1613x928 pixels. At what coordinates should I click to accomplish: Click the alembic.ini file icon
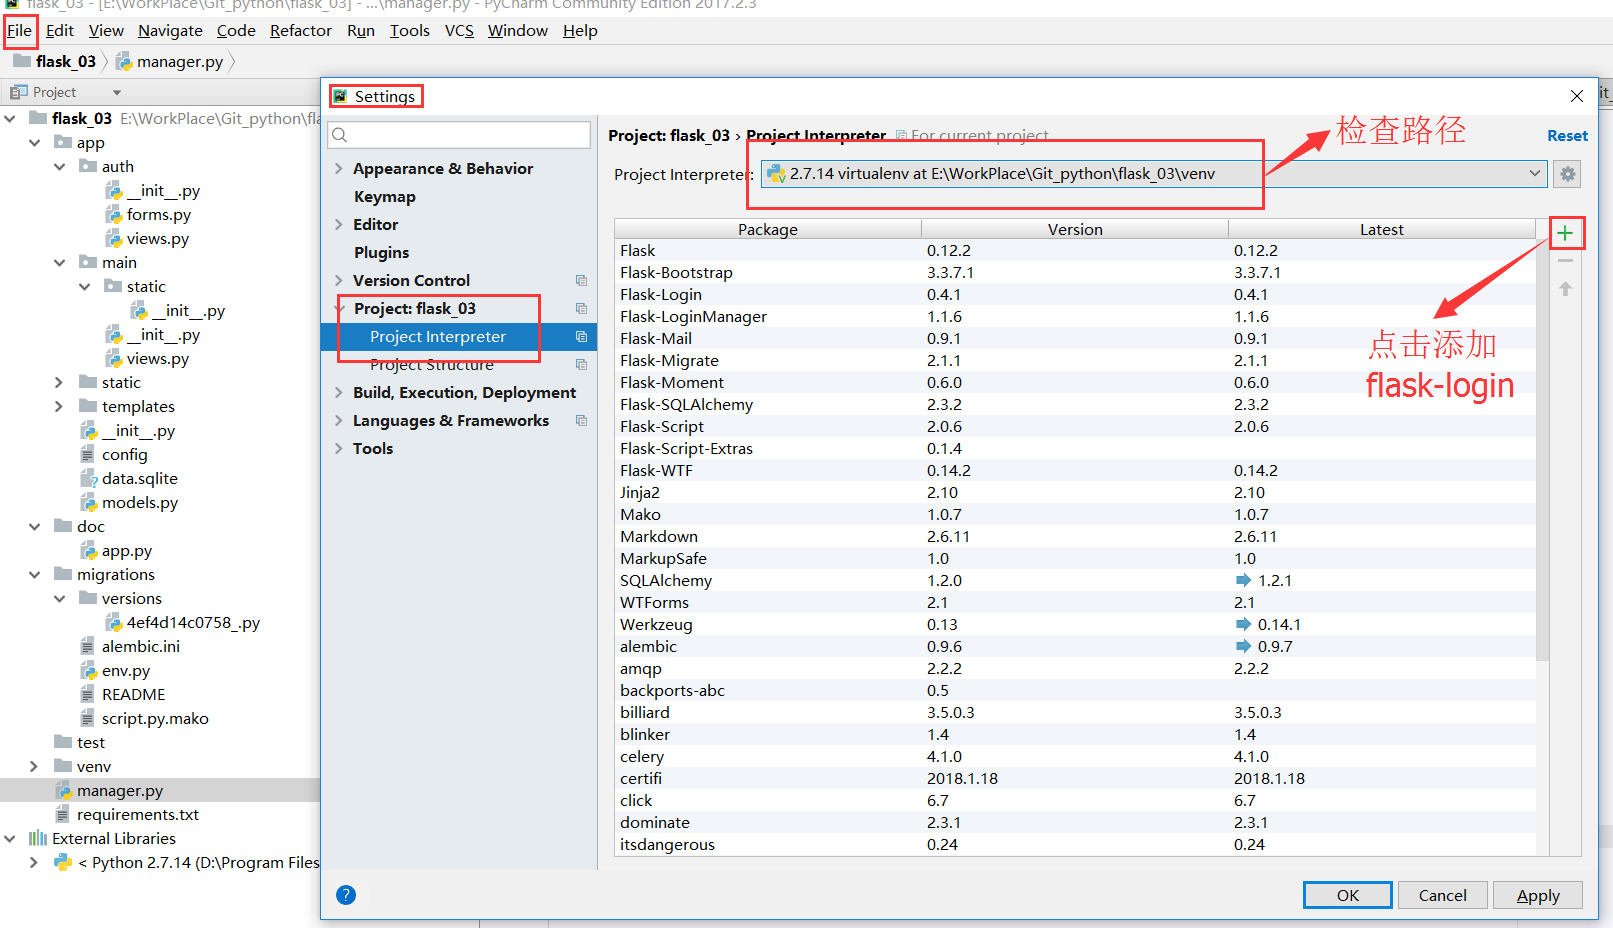[88, 646]
